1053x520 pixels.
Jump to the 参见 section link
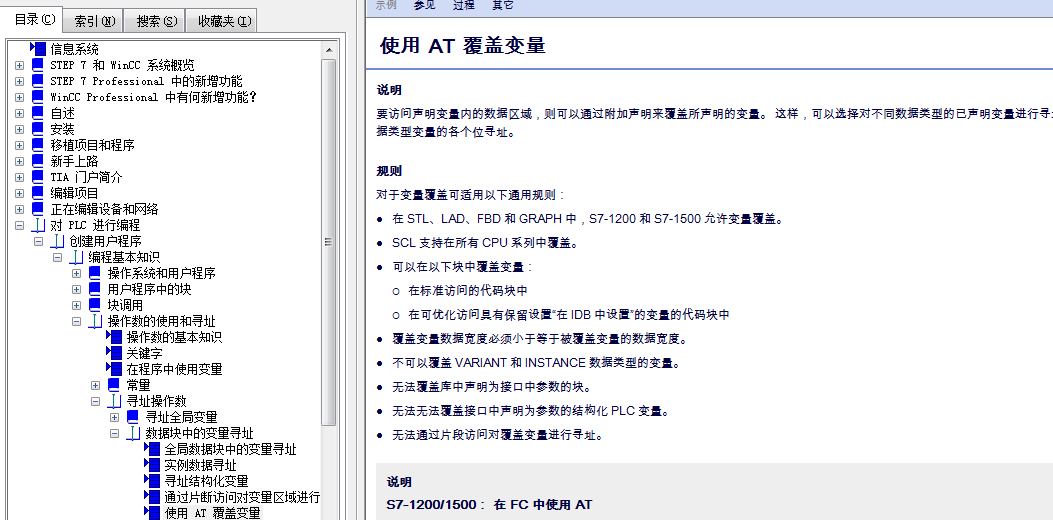point(424,5)
